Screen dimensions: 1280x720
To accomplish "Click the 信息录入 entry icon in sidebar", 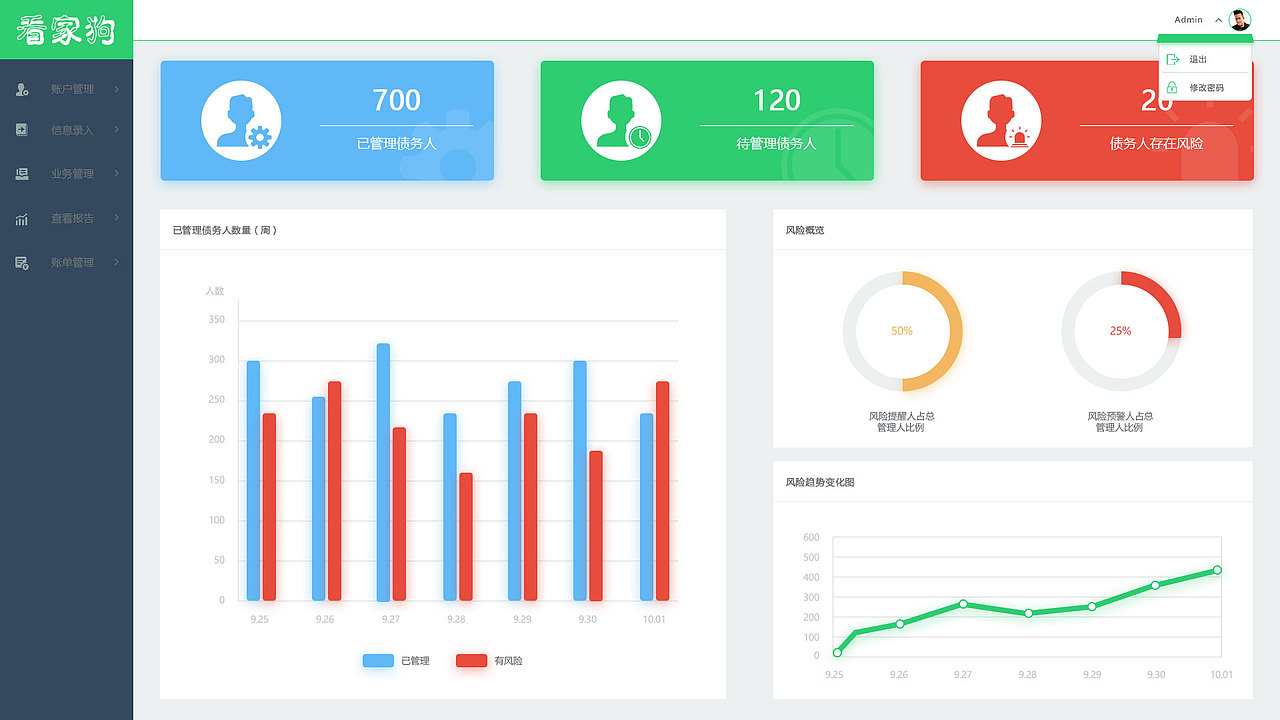I will pos(22,130).
